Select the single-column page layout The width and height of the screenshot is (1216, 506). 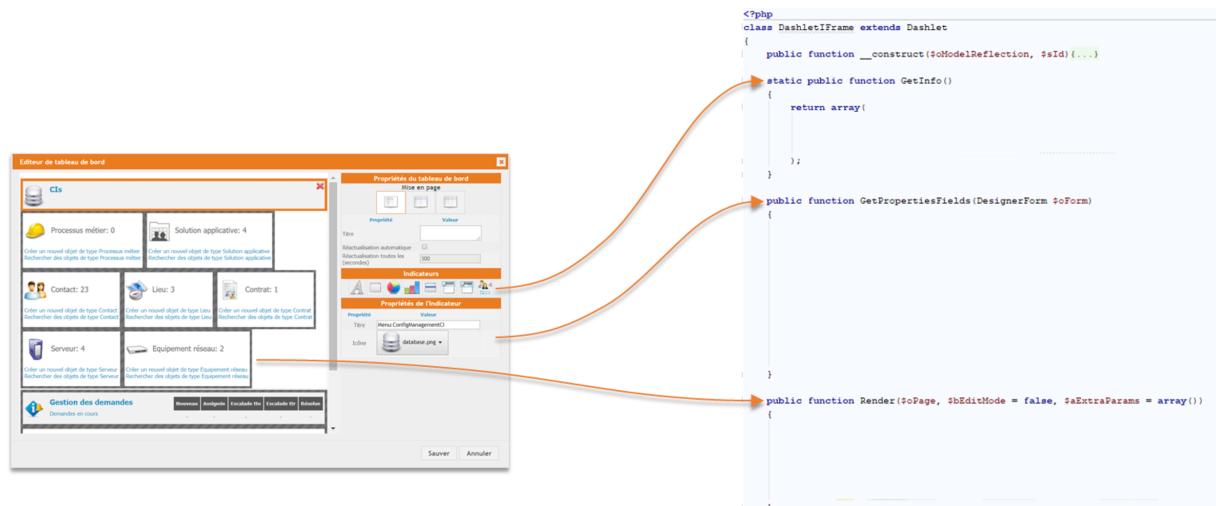tap(391, 202)
